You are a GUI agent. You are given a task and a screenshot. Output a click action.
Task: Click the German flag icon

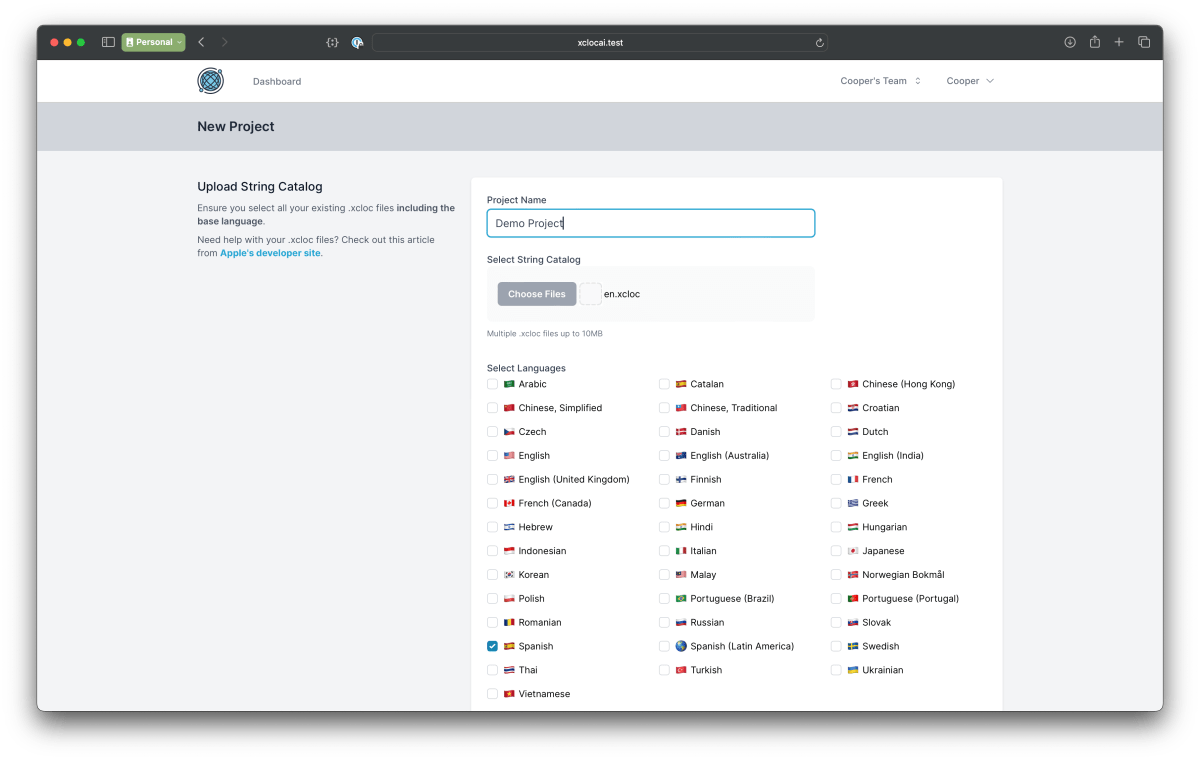coord(681,503)
